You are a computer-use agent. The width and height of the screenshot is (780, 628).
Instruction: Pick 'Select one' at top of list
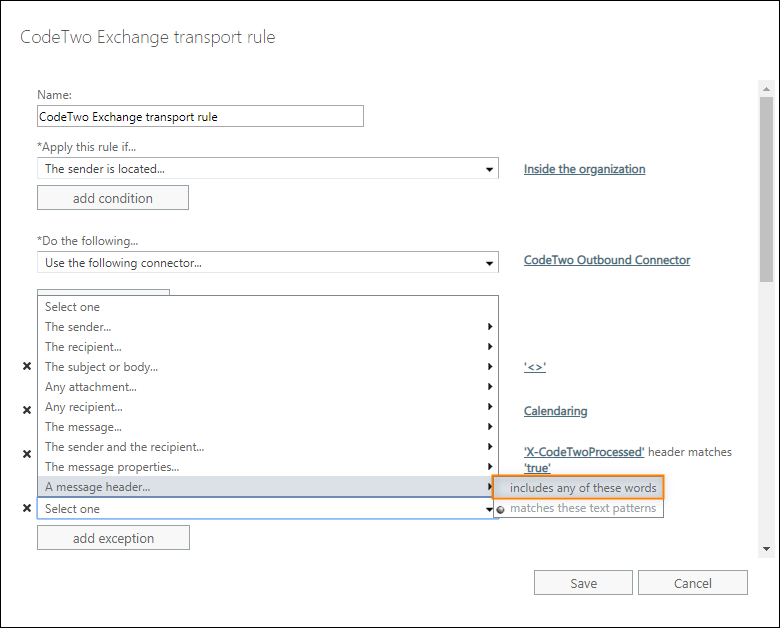click(x=268, y=307)
